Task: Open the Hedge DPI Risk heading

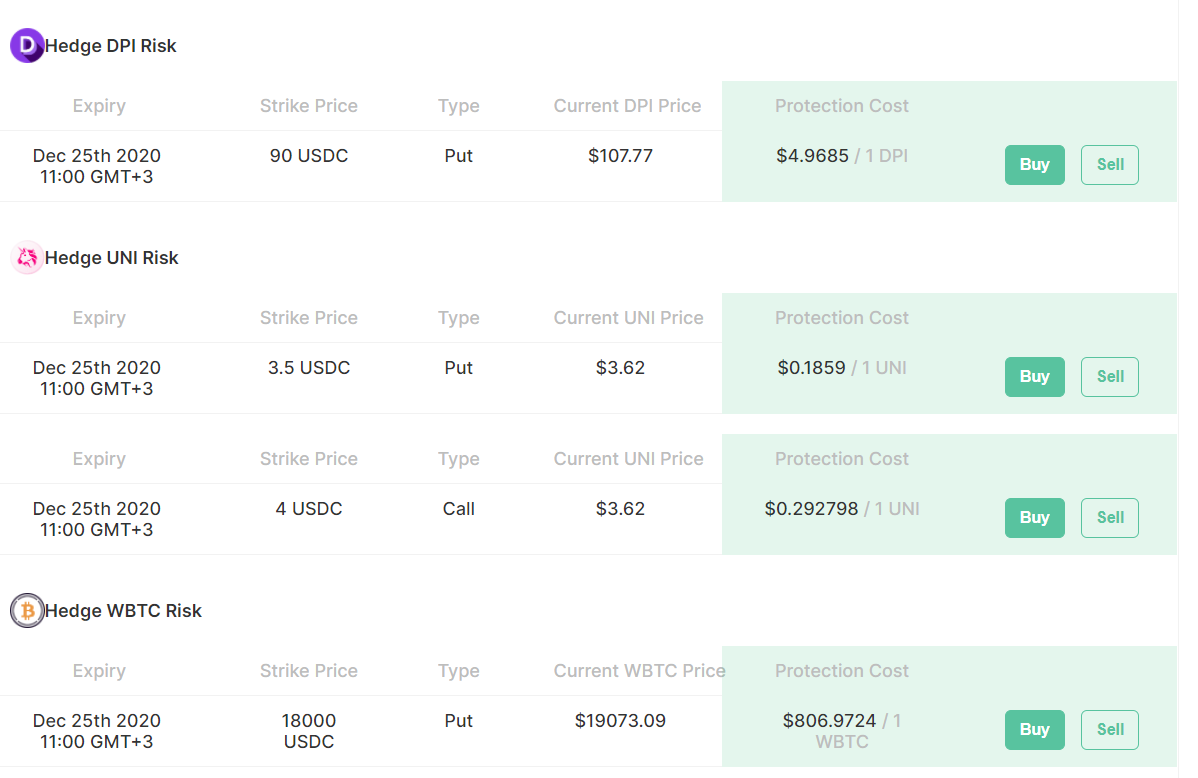Action: [111, 46]
